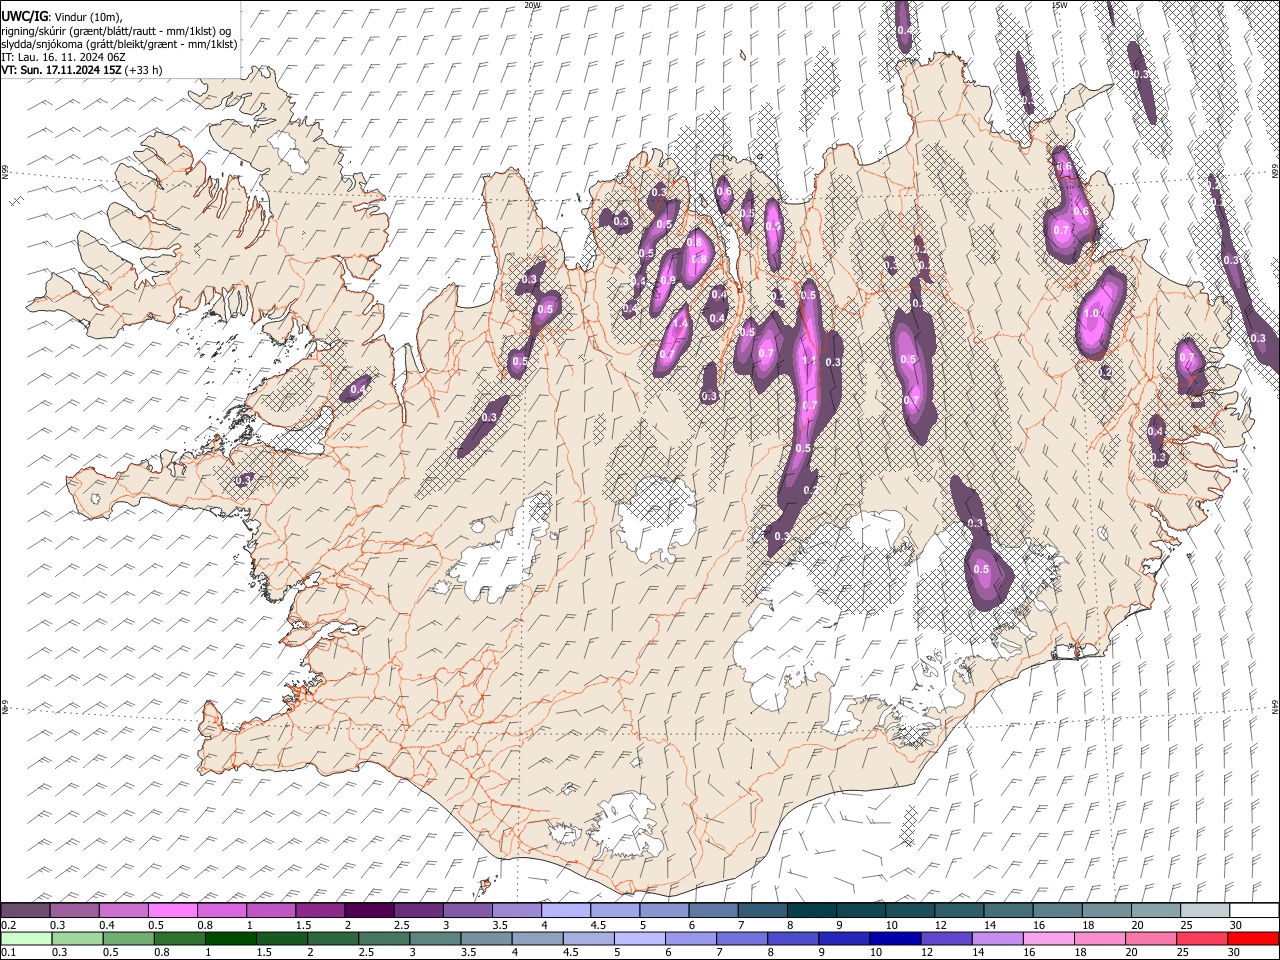Pick the darkest purple 2 to 2.5 snow swatch
The width and height of the screenshot is (1280, 960).
coord(368,911)
